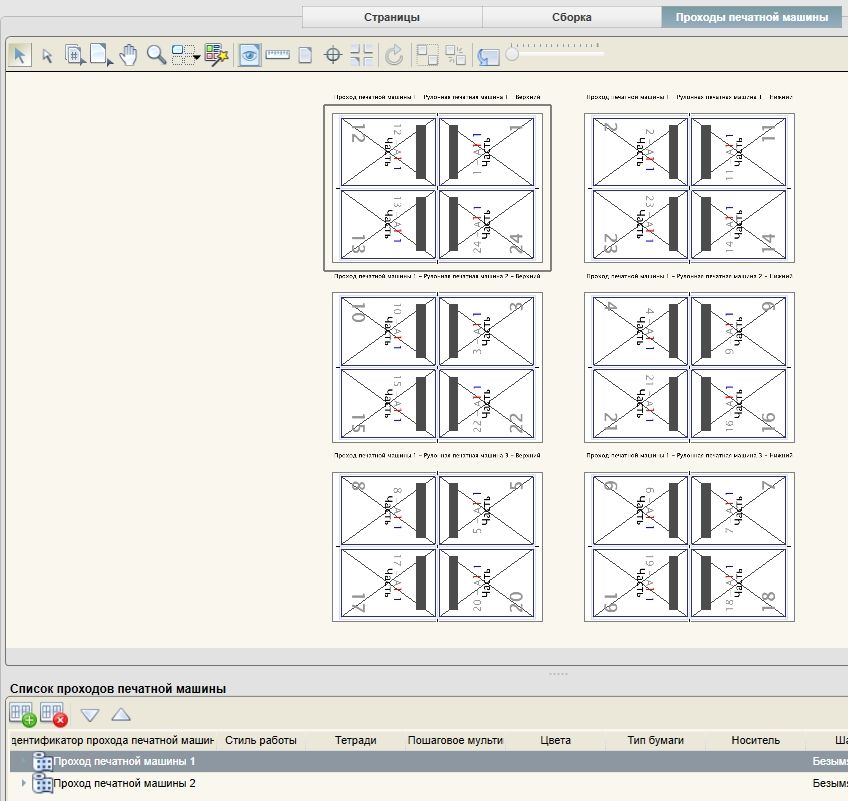The height and width of the screenshot is (801, 848).
Task: Add a new press run with green plus
Action: point(23,714)
